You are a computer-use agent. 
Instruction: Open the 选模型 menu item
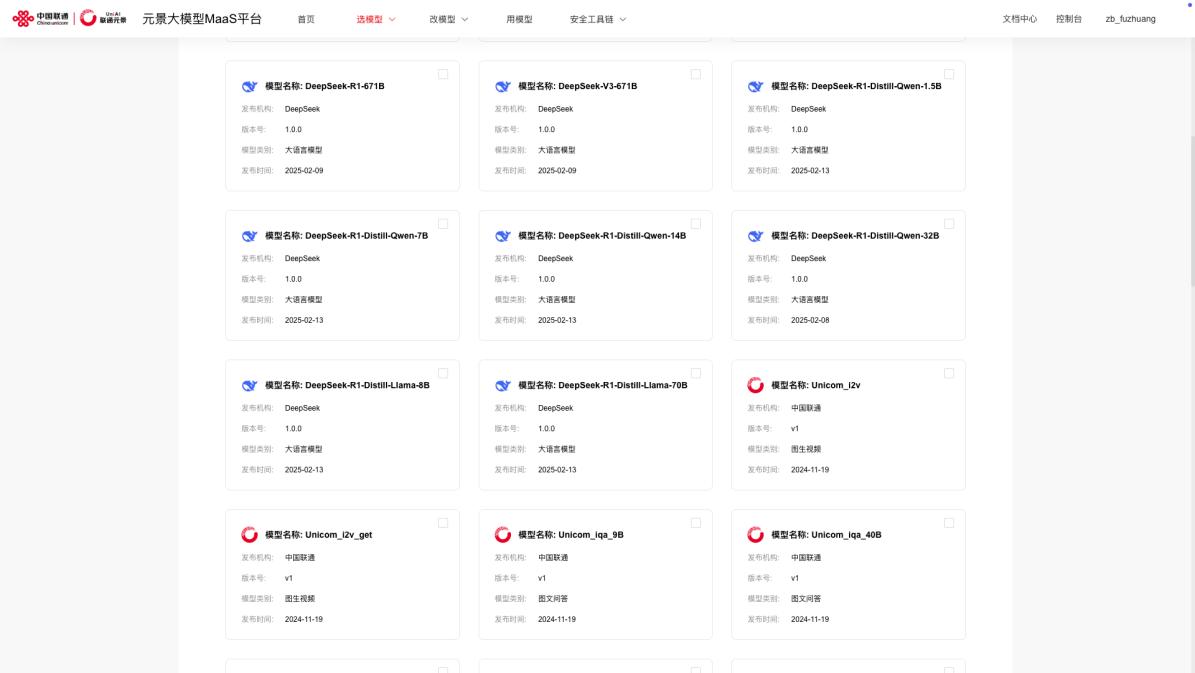pos(370,19)
